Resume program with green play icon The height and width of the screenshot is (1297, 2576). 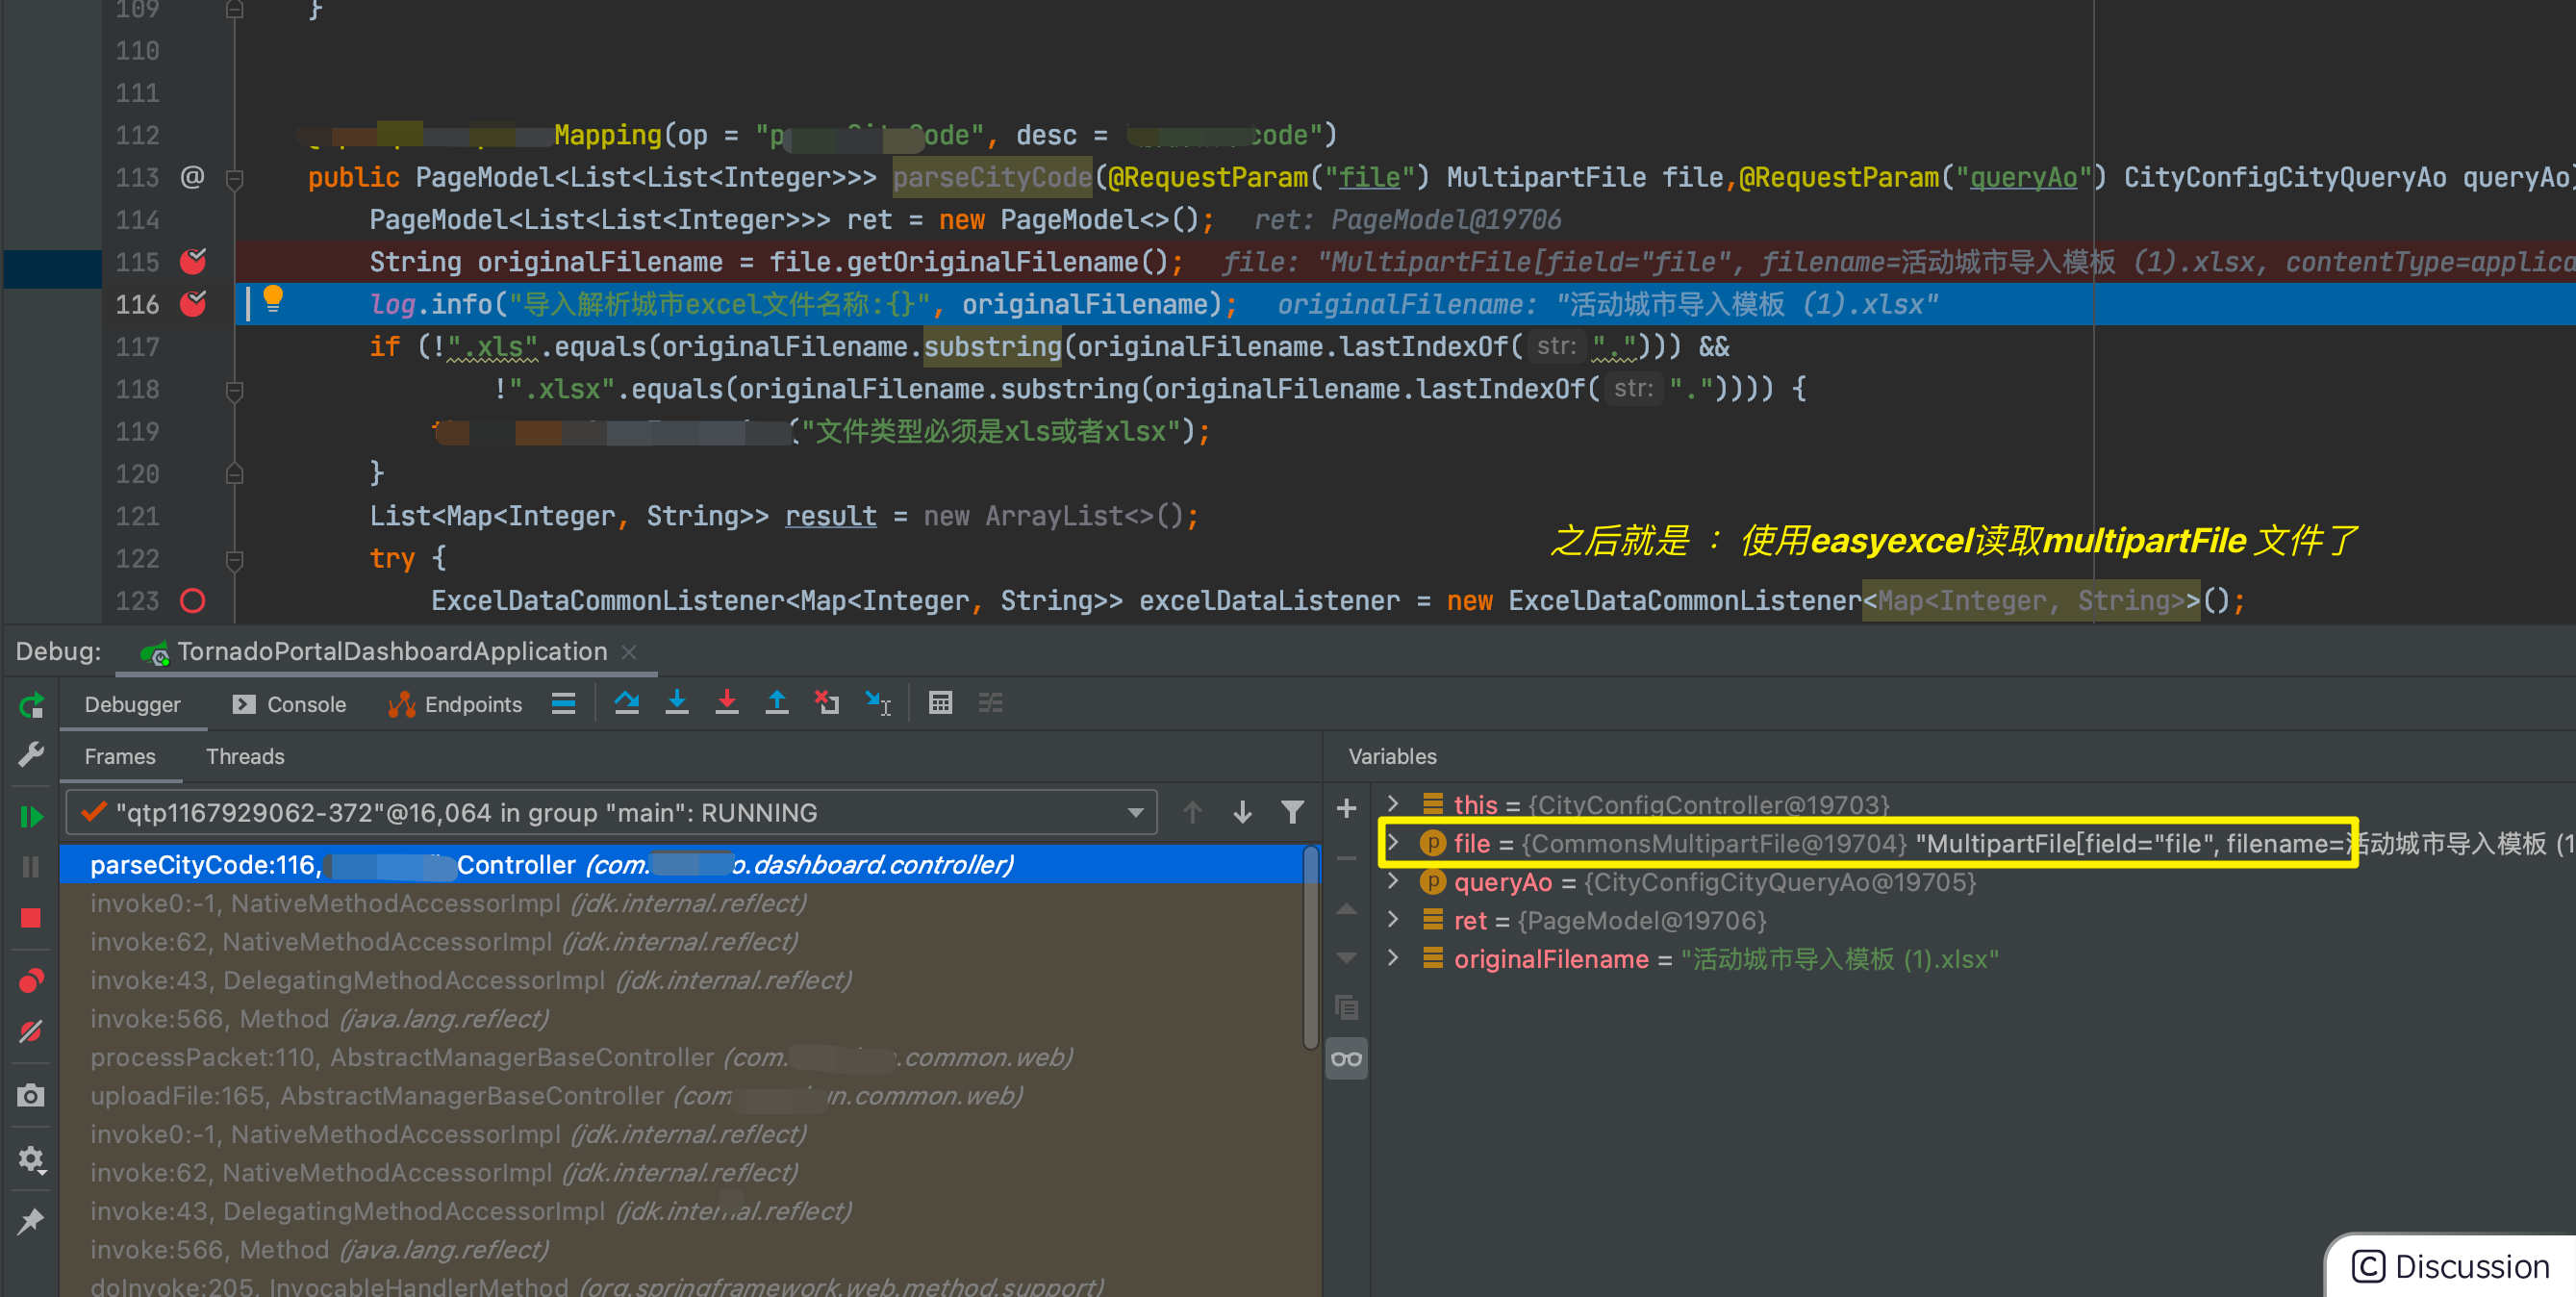click(31, 816)
